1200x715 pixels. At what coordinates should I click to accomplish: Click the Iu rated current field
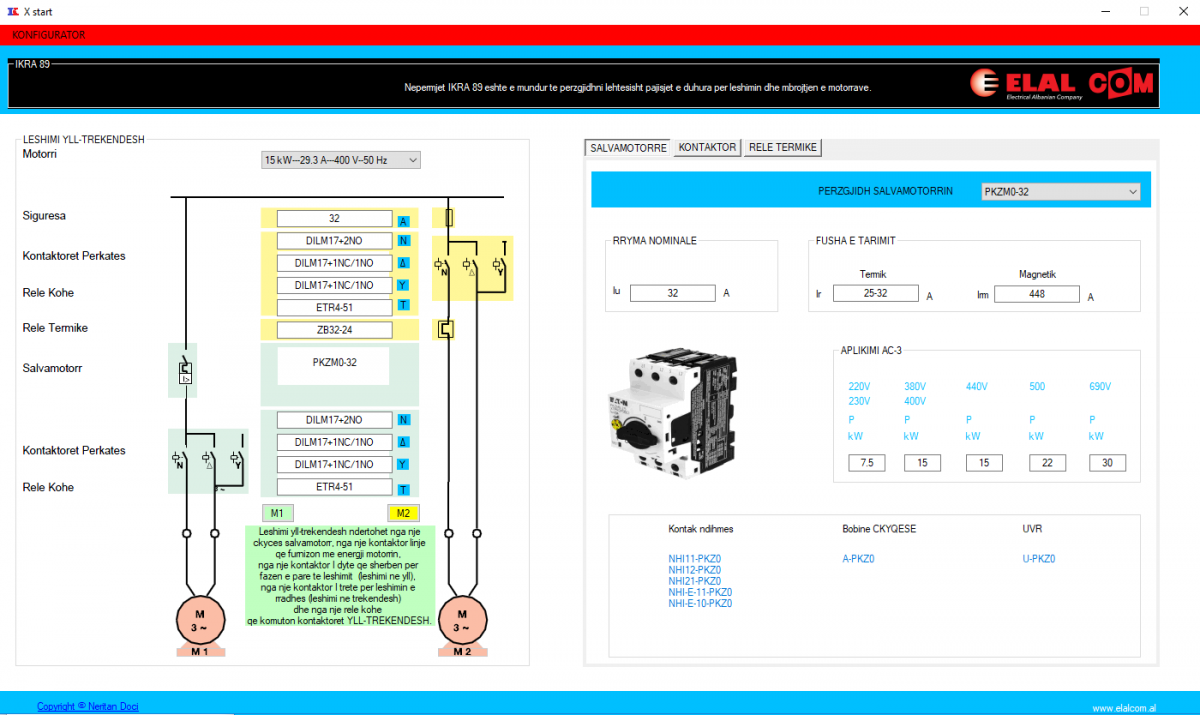coord(672,293)
